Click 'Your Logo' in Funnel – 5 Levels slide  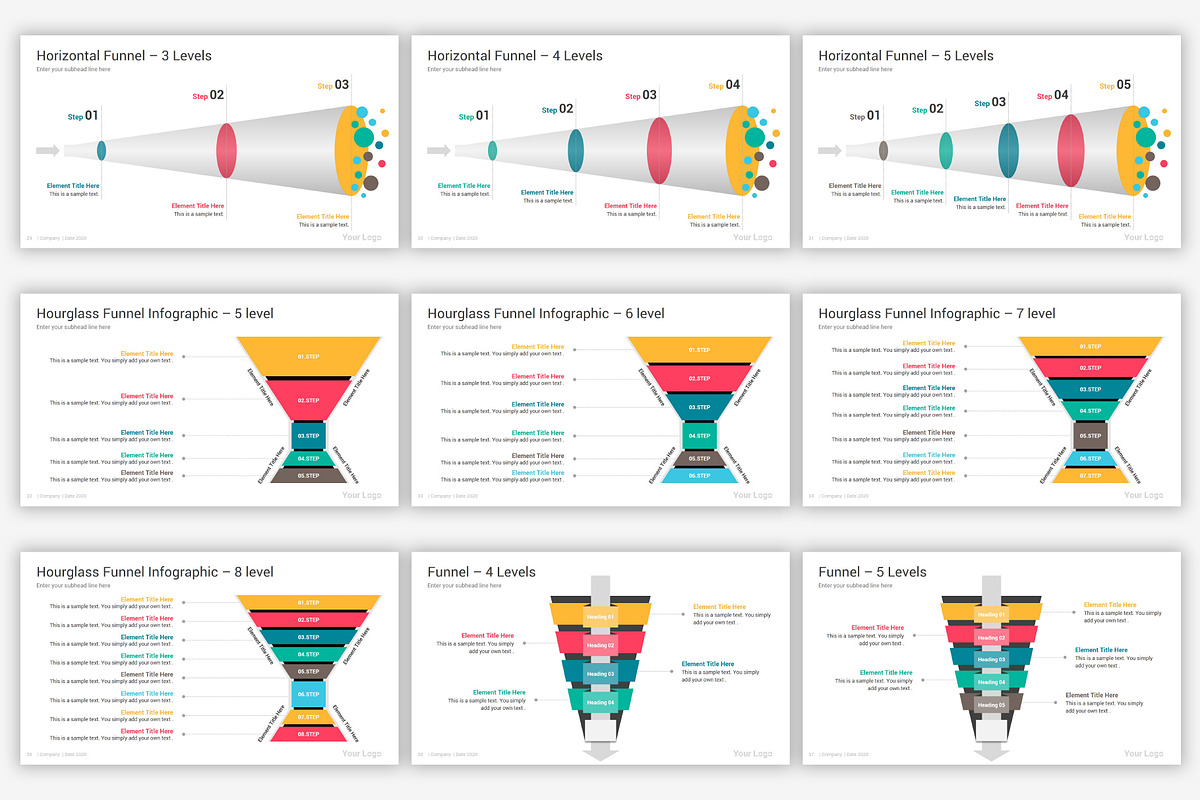click(1143, 754)
